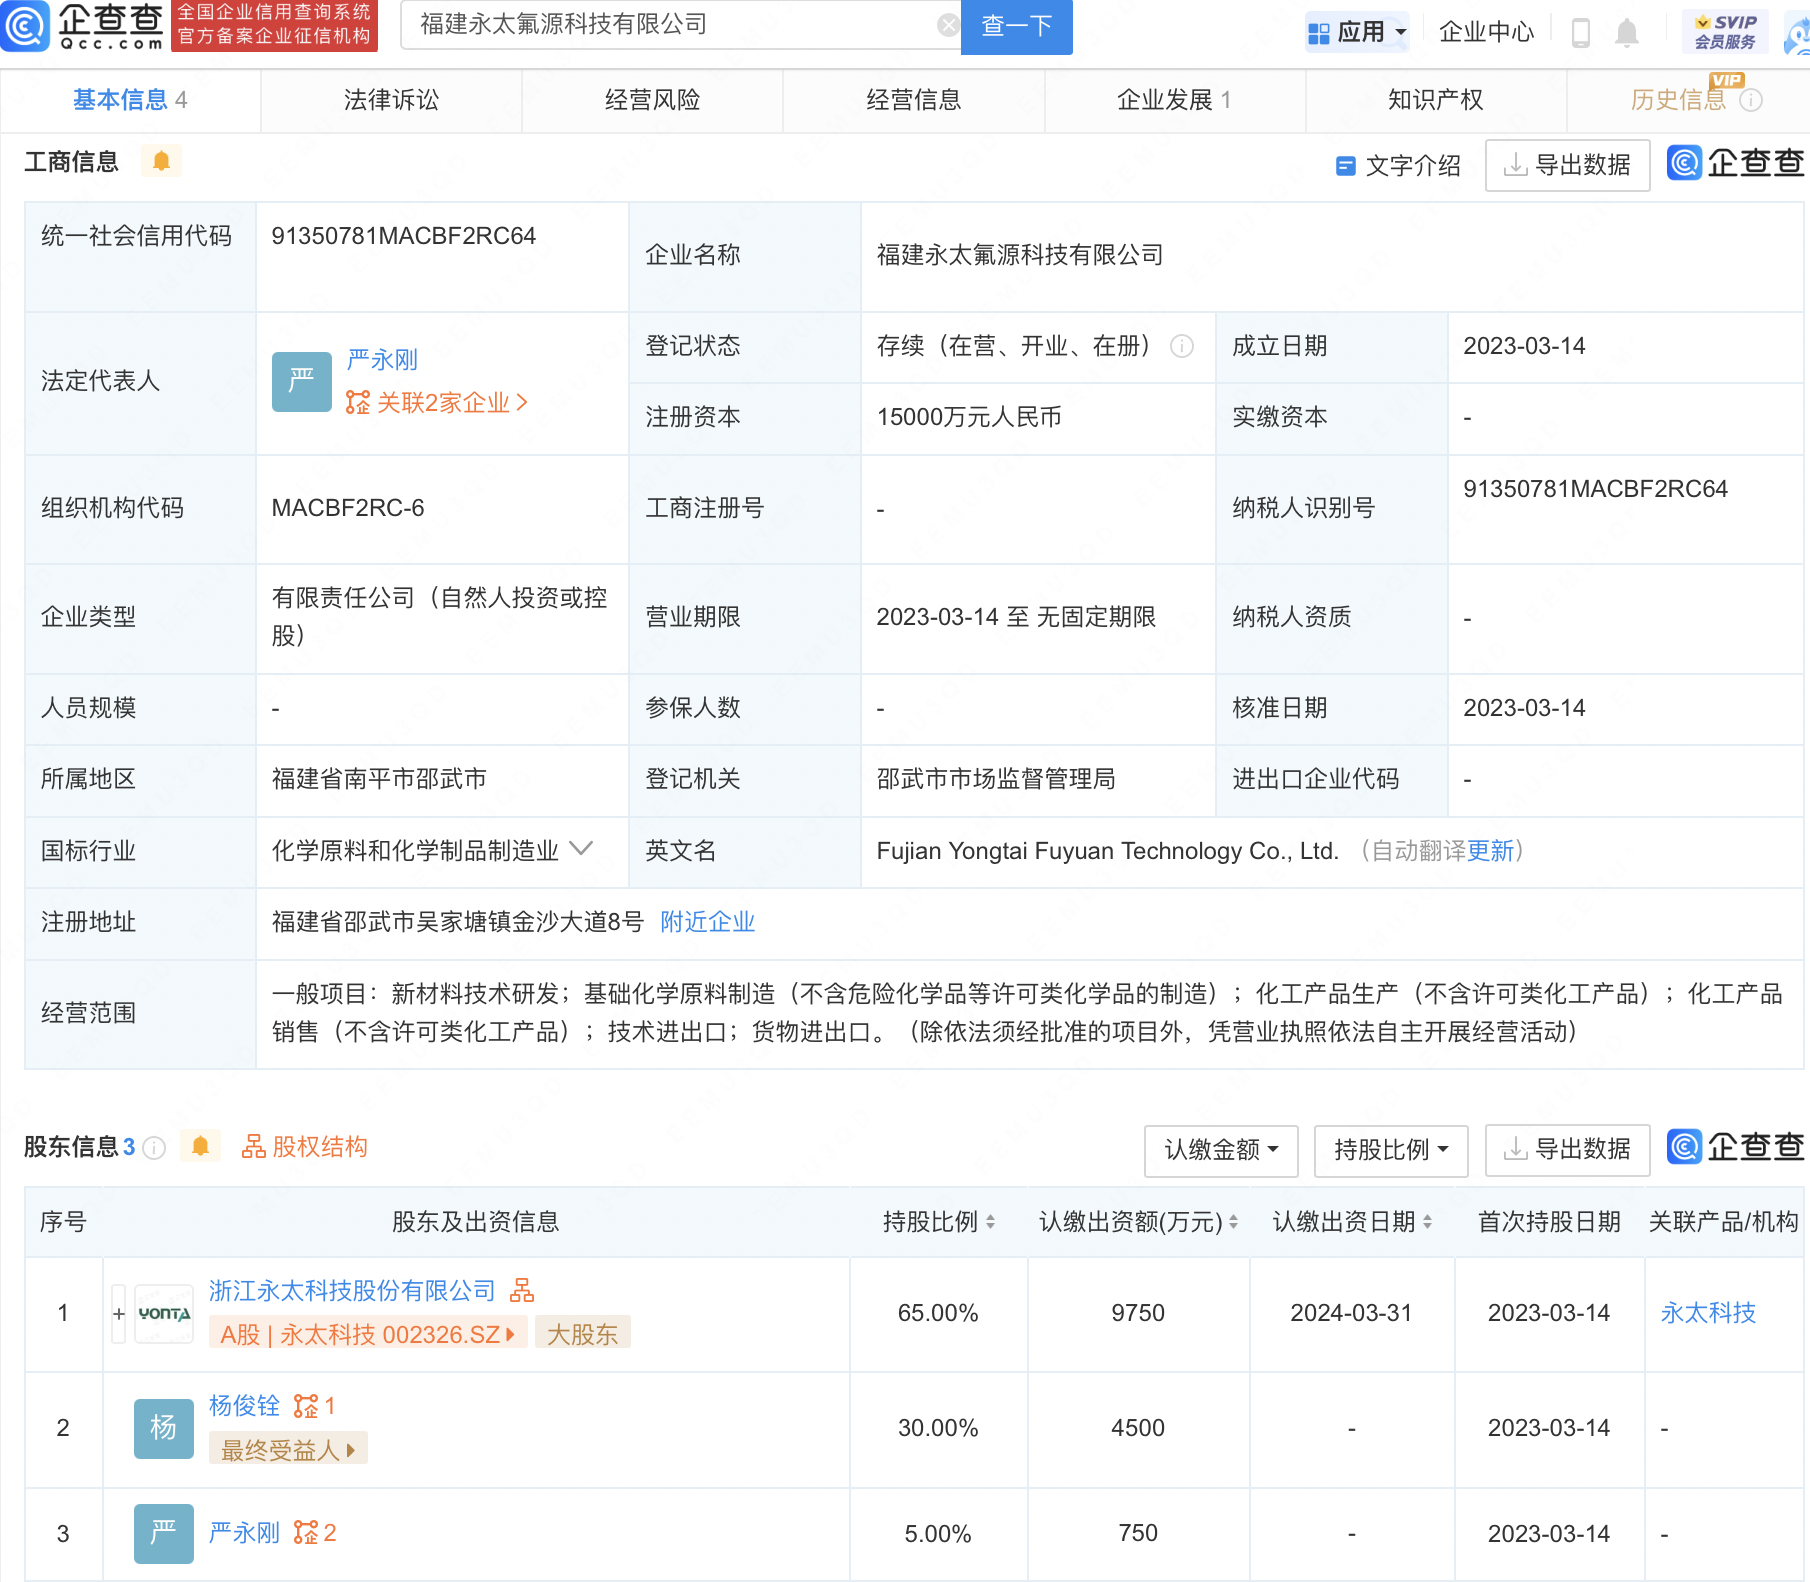
Task: Expand shareholder row one with plus
Action: (x=118, y=1314)
